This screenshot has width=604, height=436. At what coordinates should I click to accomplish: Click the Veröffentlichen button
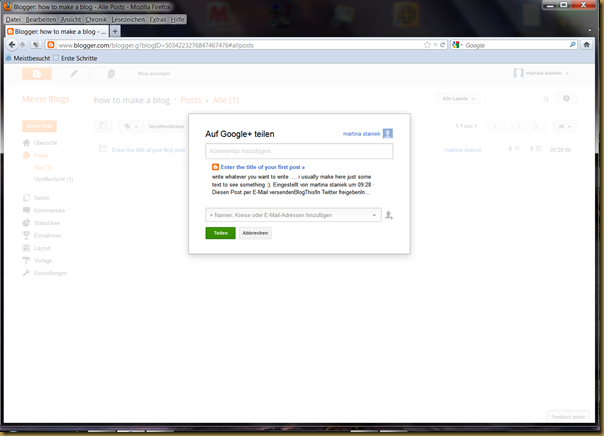coord(166,126)
